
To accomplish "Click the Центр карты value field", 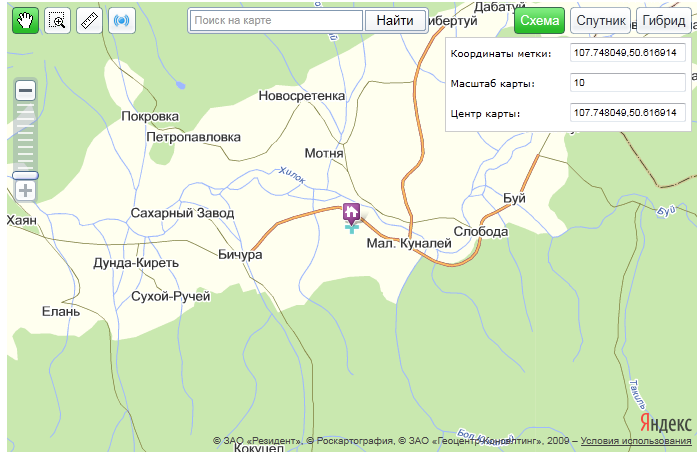I will click(x=628, y=112).
